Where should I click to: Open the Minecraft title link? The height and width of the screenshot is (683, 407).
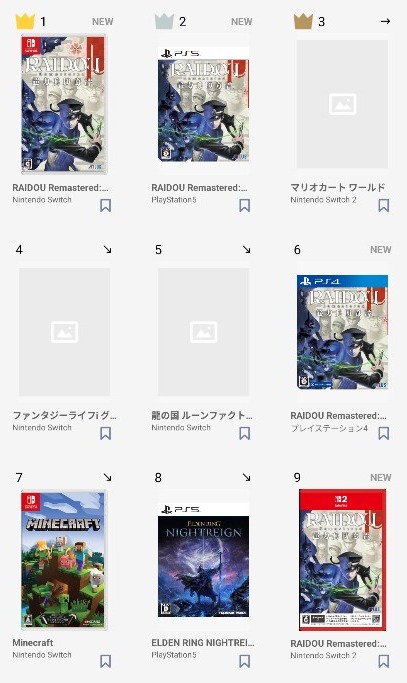(33, 642)
